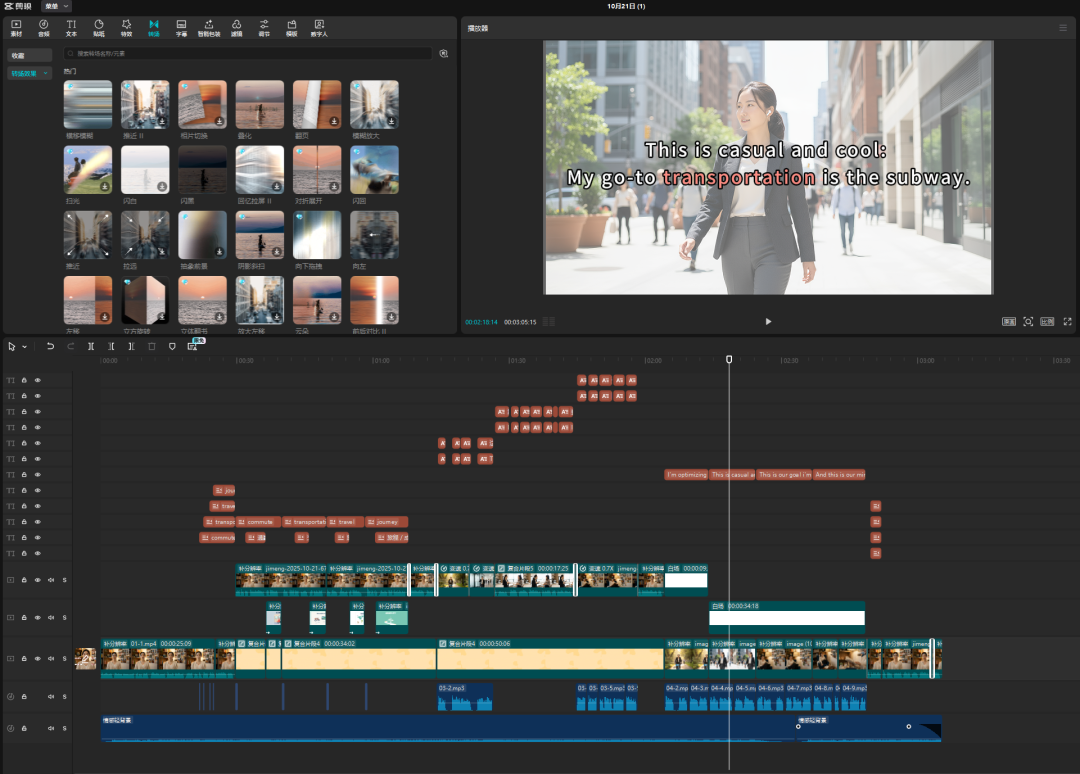The height and width of the screenshot is (774, 1080).
Task: Lock the topmost text track
Action: (24, 380)
